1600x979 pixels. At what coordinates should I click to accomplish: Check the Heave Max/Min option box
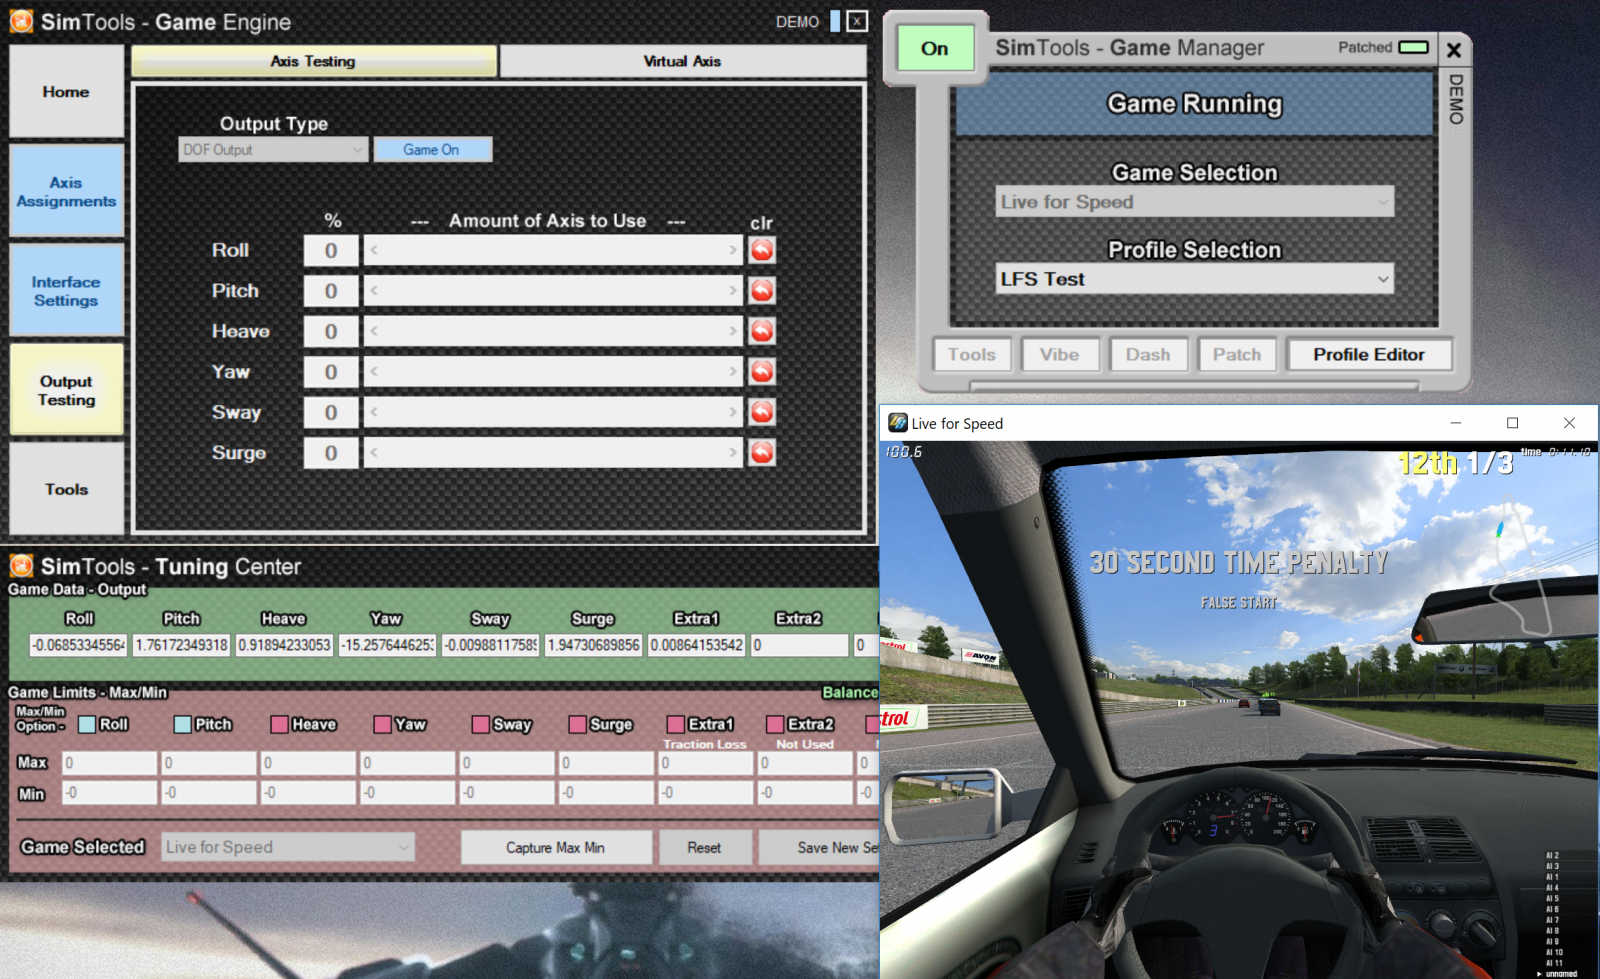279,724
